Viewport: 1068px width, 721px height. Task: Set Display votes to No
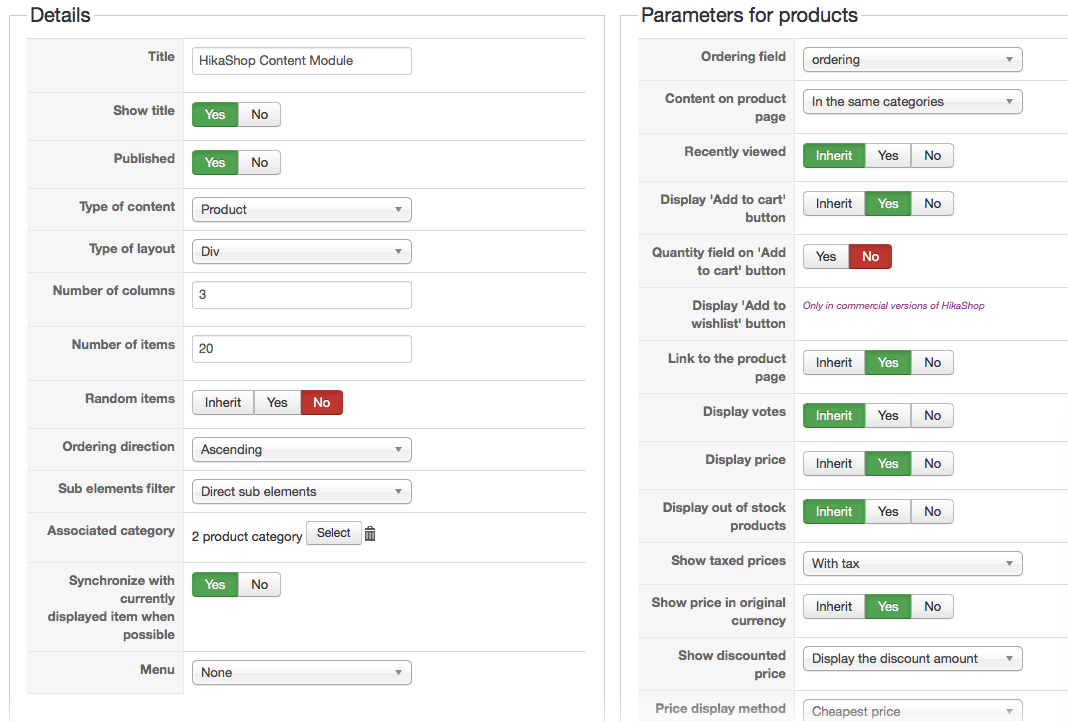[x=932, y=416]
